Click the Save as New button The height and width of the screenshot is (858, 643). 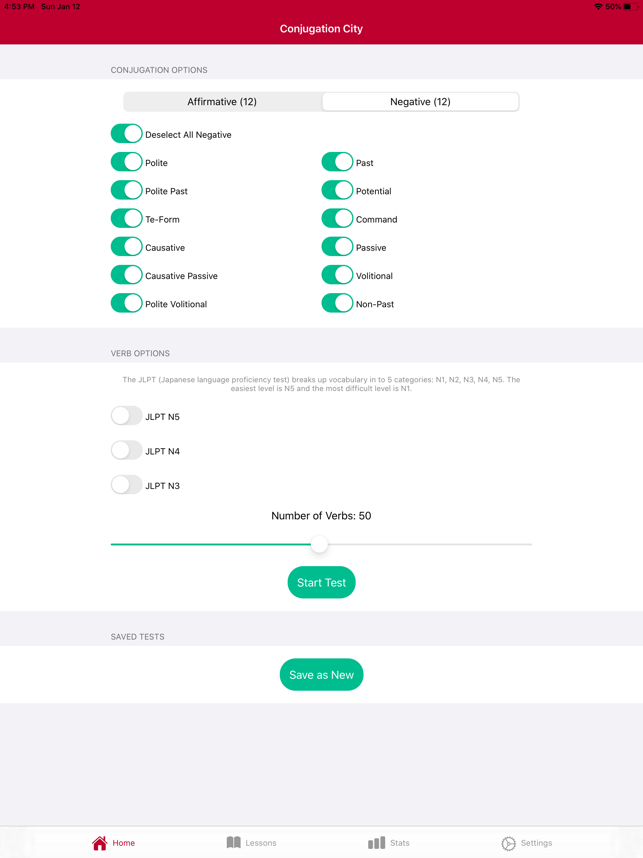pyautogui.click(x=321, y=675)
